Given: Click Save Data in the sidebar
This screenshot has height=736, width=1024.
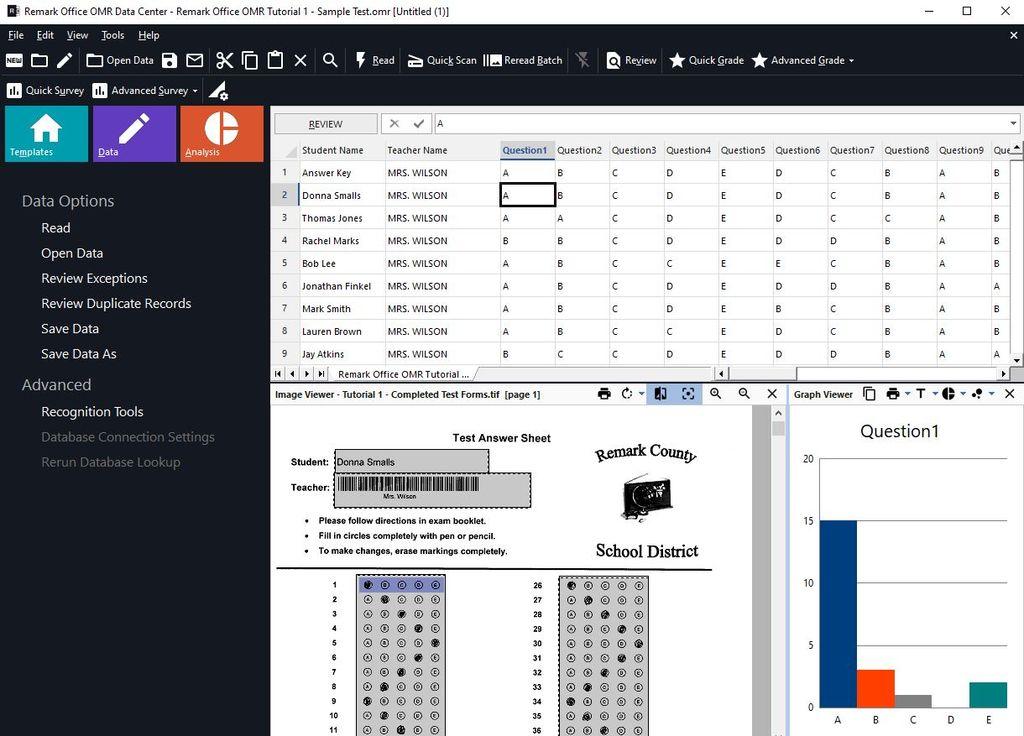Looking at the screenshot, I should (x=70, y=328).
